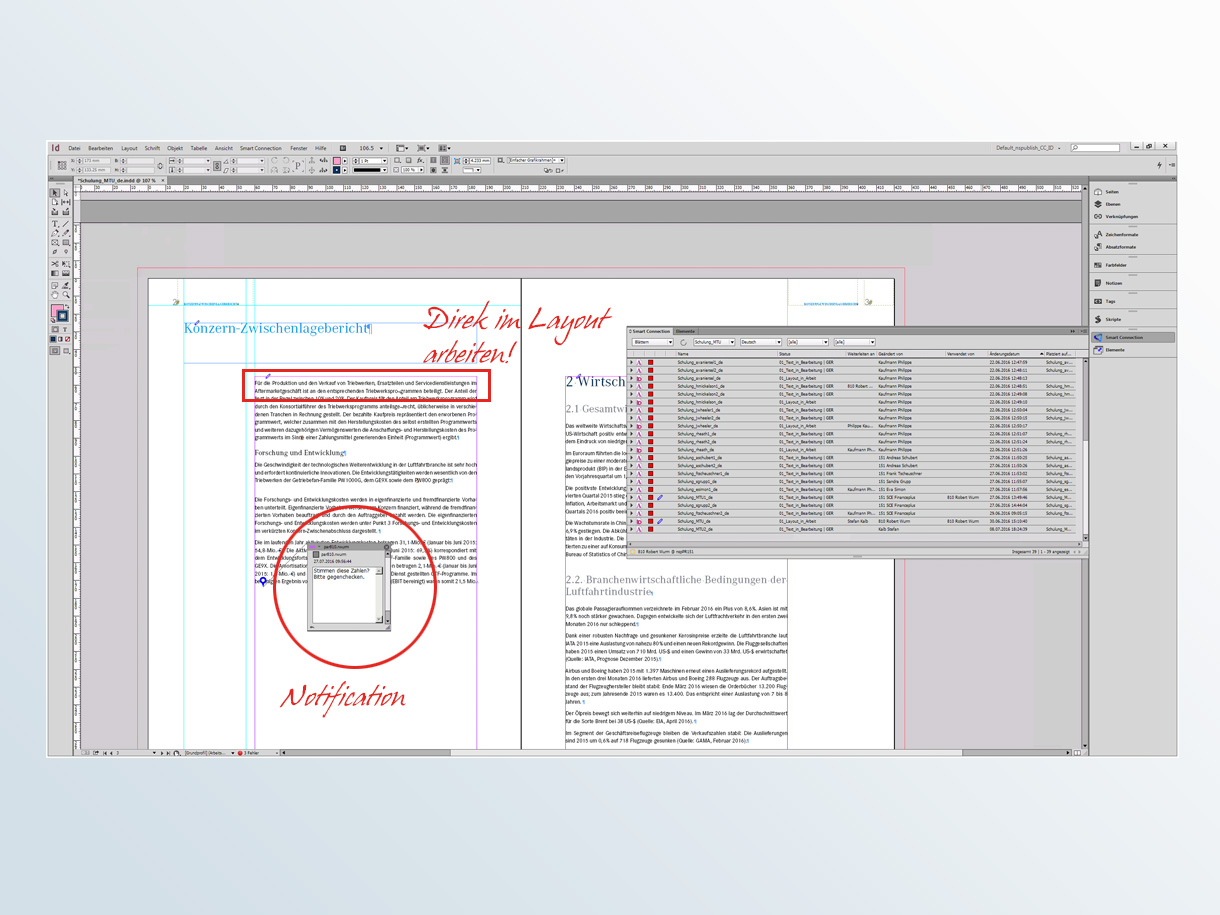Select the Page tool in the toolbox
The image size is (1220, 915).
55,202
